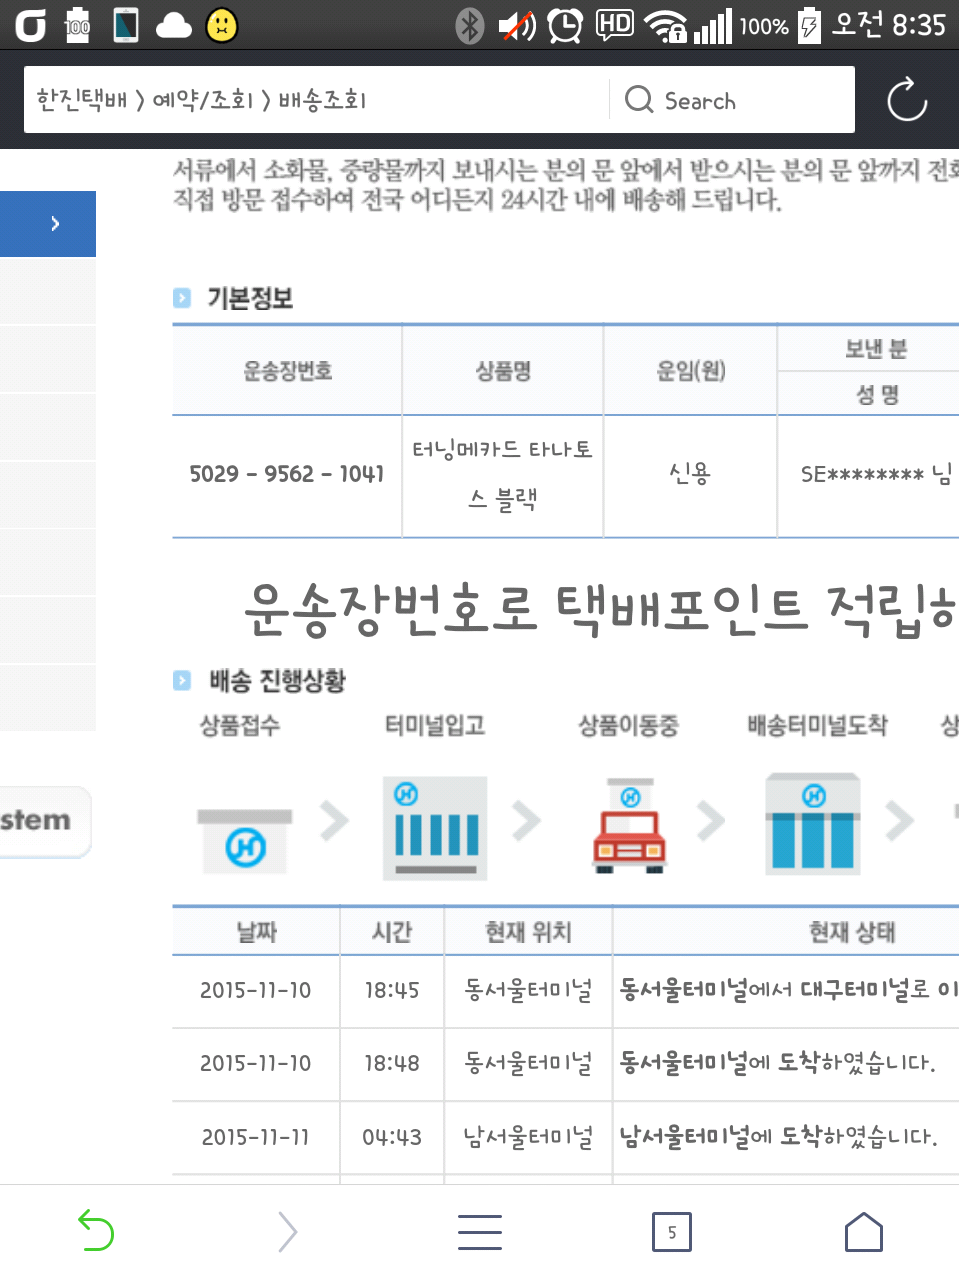Screen dimensions: 959x1279
Task: Tap the green back arrow icon
Action: pyautogui.click(x=96, y=1231)
